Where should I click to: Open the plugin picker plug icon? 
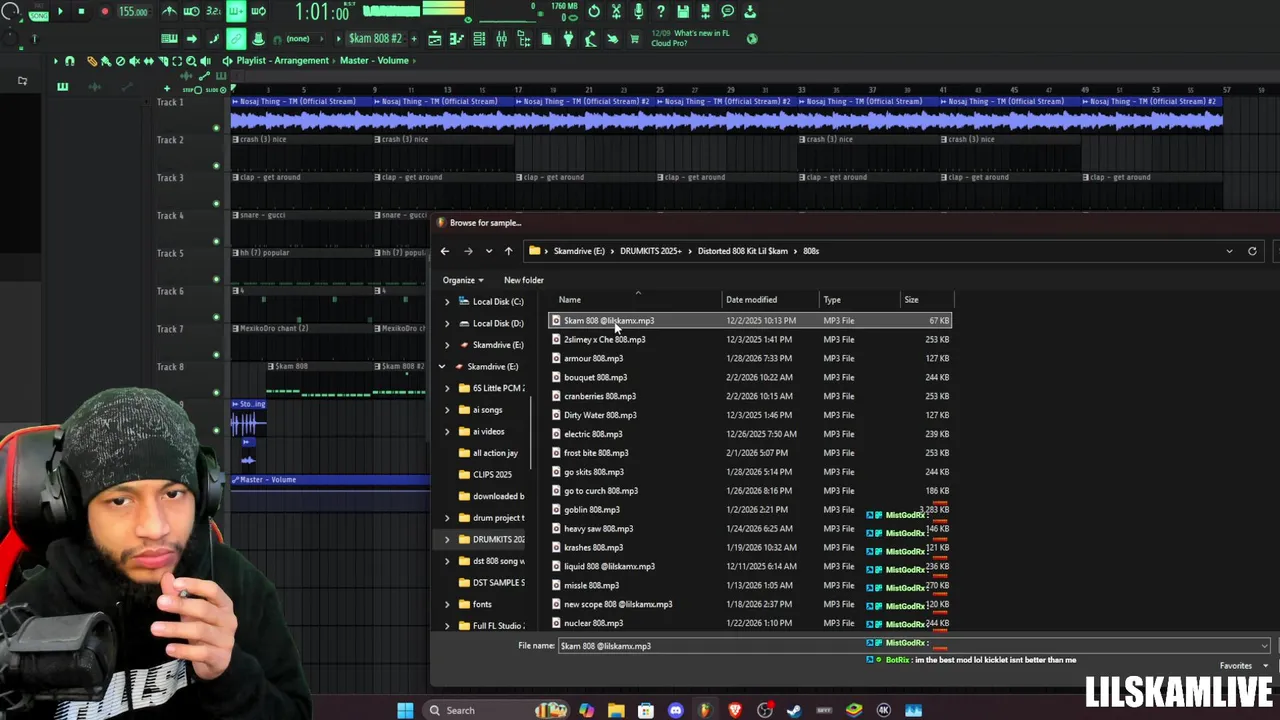tap(567, 39)
